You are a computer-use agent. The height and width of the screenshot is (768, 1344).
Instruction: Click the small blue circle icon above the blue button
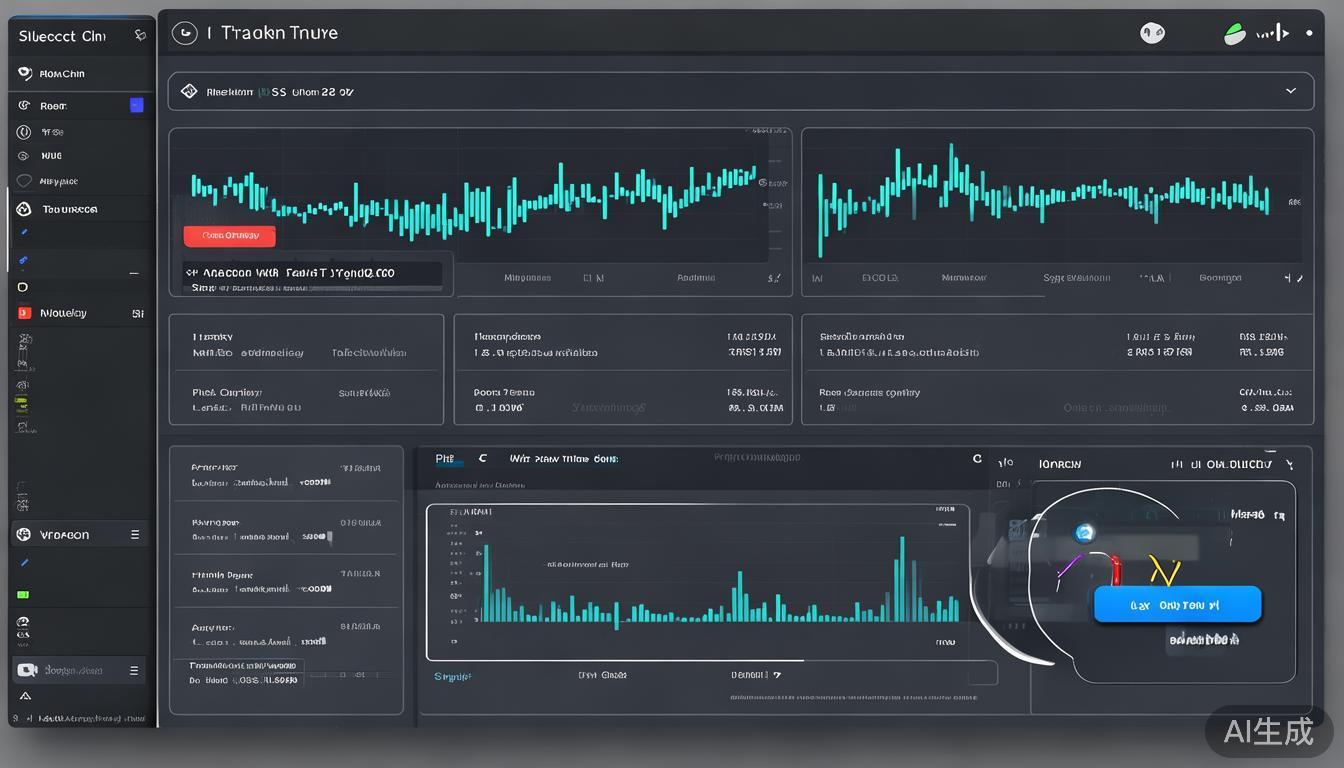pos(1085,532)
